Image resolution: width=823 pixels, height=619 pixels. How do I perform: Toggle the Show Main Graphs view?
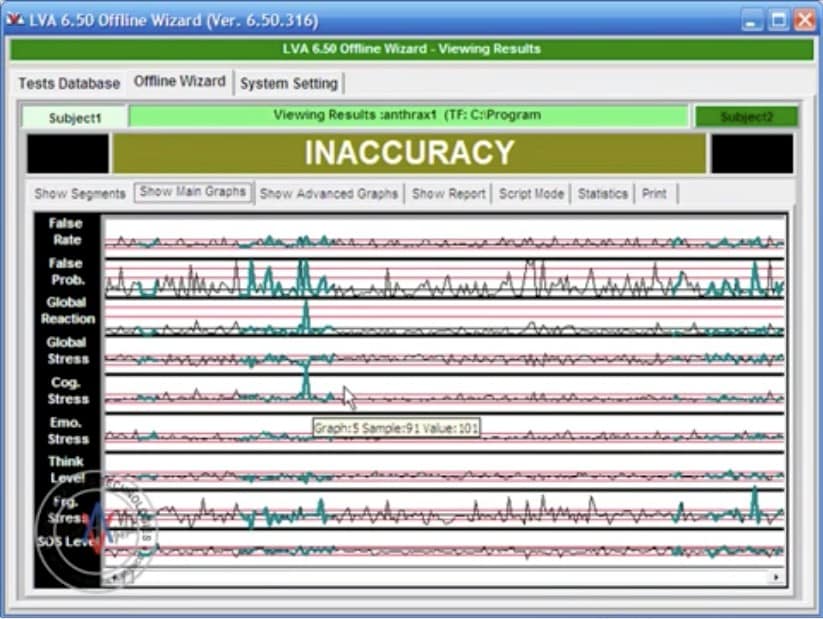point(193,192)
